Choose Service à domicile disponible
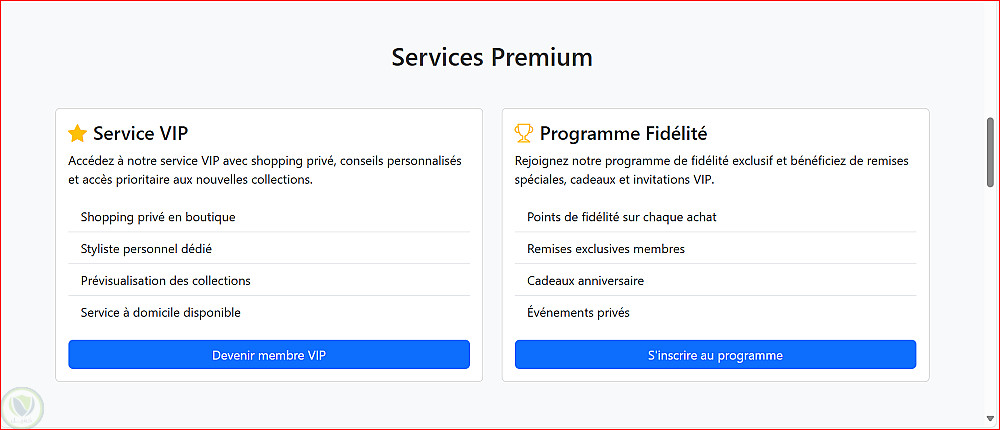1000x430 pixels. coord(161,313)
